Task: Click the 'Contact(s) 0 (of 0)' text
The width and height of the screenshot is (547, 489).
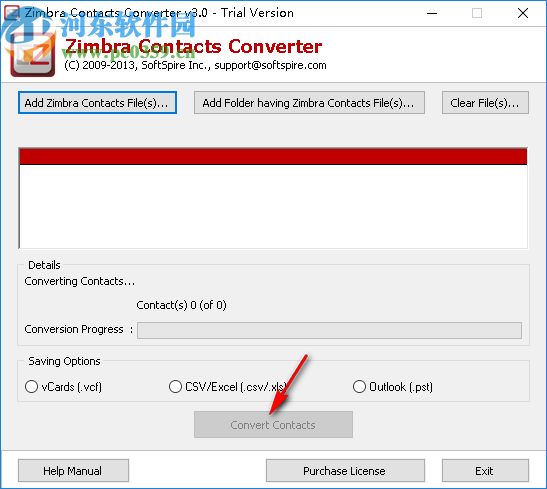Action: (x=181, y=305)
